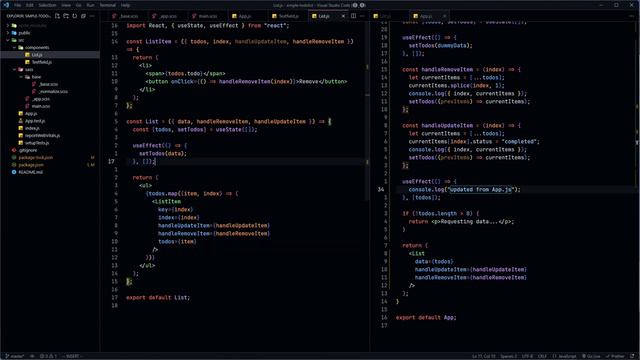640x360 pixels.
Task: Click the CRLF line ending in status bar
Action: 542,356
